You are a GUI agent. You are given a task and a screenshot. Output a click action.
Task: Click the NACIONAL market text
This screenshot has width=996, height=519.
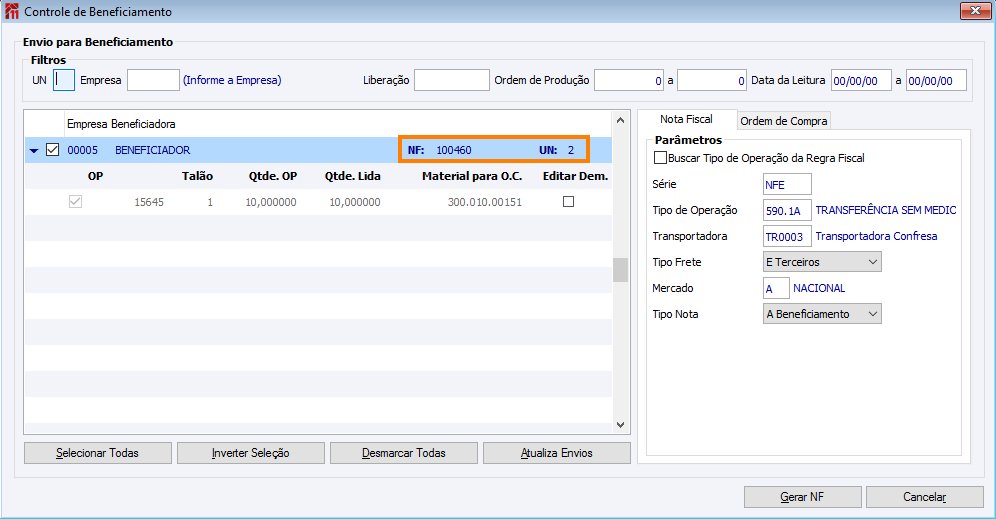click(x=819, y=288)
